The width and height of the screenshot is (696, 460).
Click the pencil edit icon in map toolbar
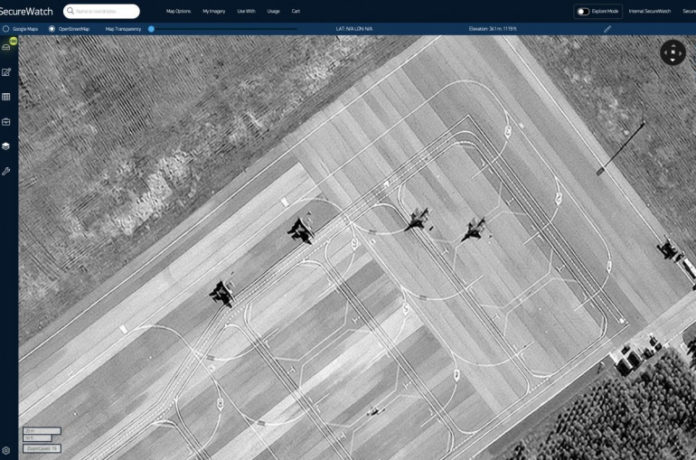pos(607,29)
